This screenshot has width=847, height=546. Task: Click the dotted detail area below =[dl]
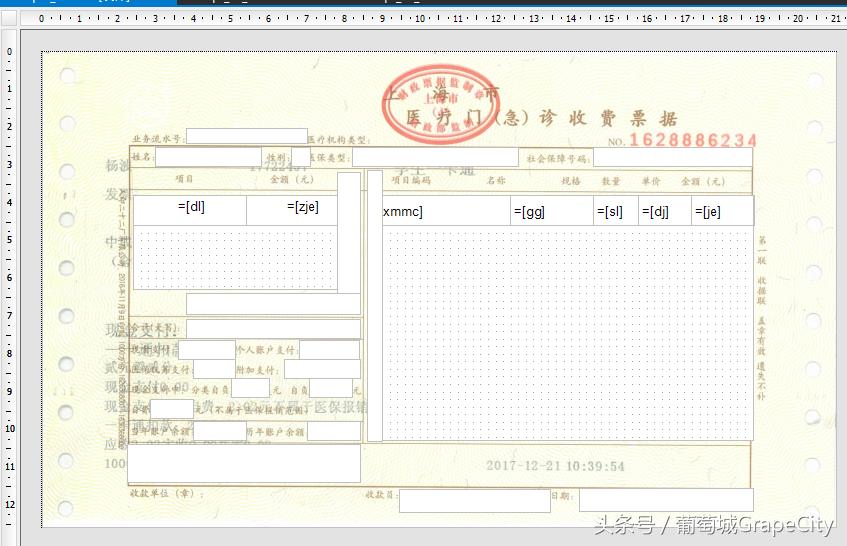coord(236,257)
